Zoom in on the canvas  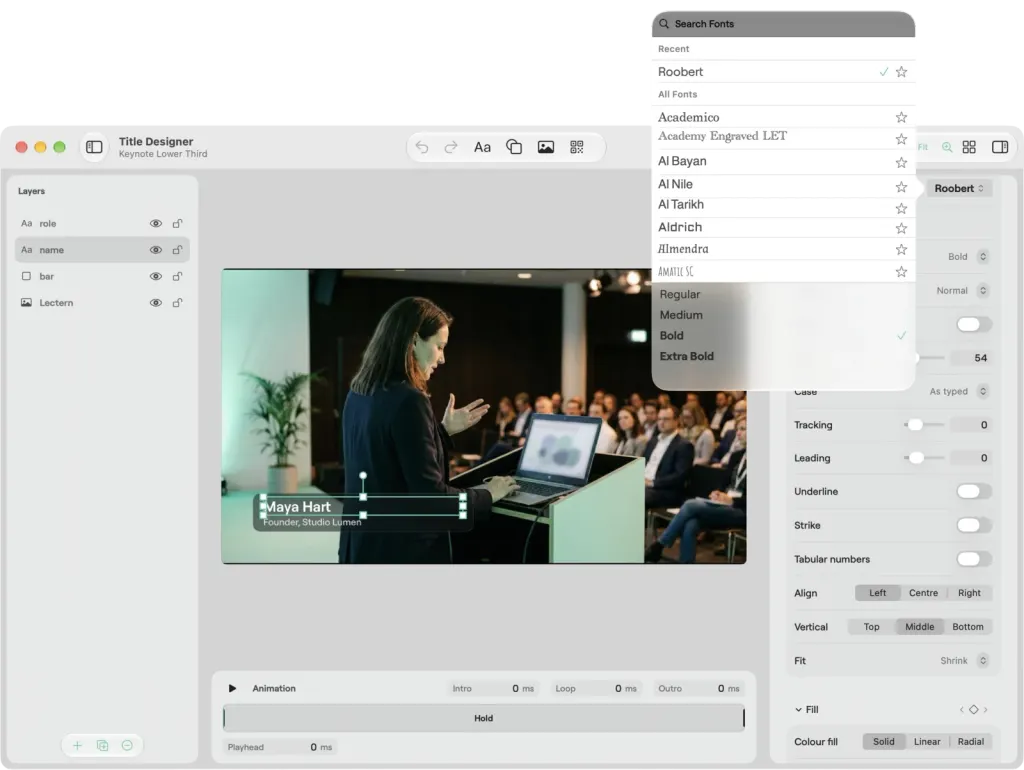tap(946, 147)
